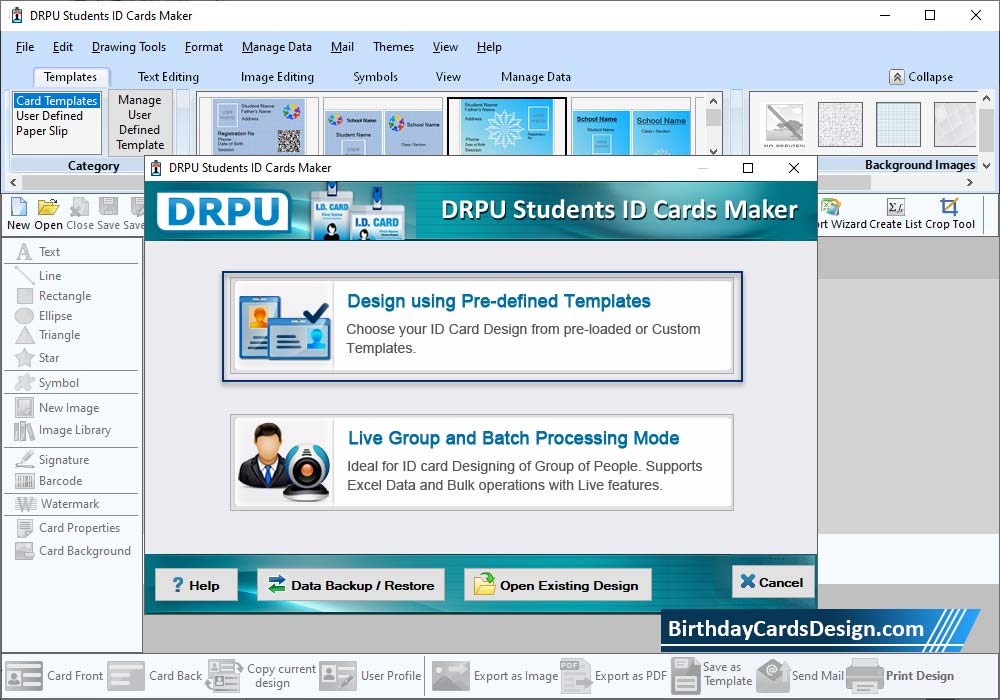Click the Help button in dialog

point(196,585)
